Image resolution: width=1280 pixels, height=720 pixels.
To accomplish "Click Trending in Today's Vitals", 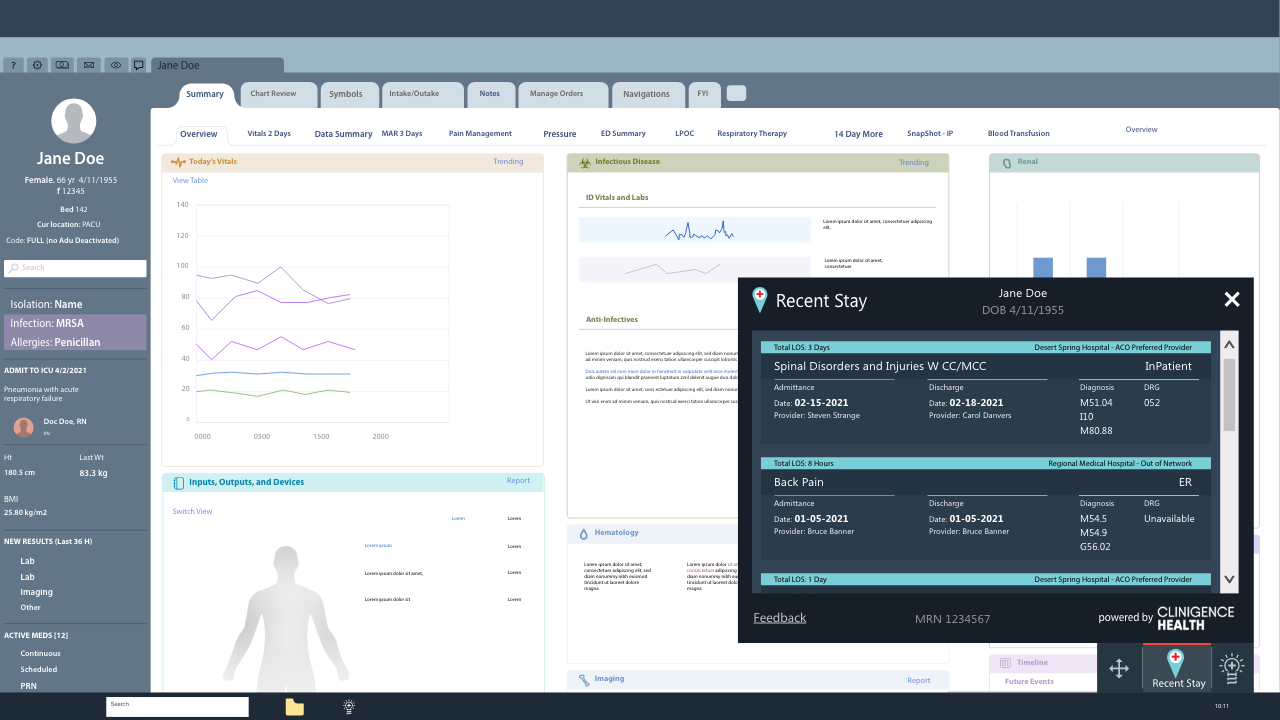I will pos(508,161).
